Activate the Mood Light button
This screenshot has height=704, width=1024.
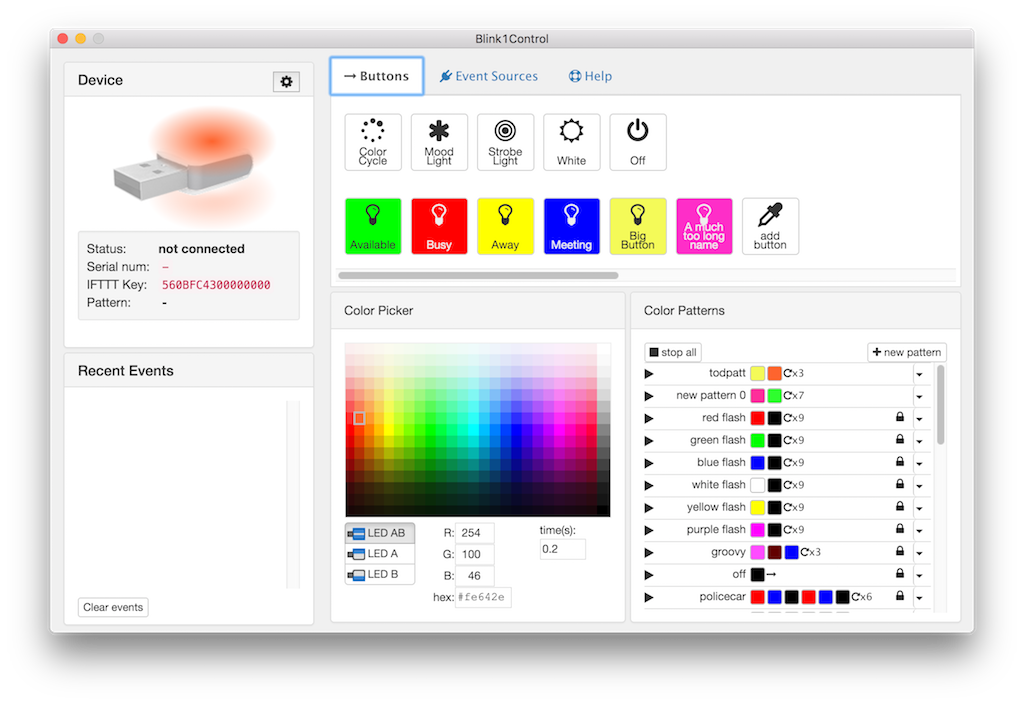coord(439,142)
